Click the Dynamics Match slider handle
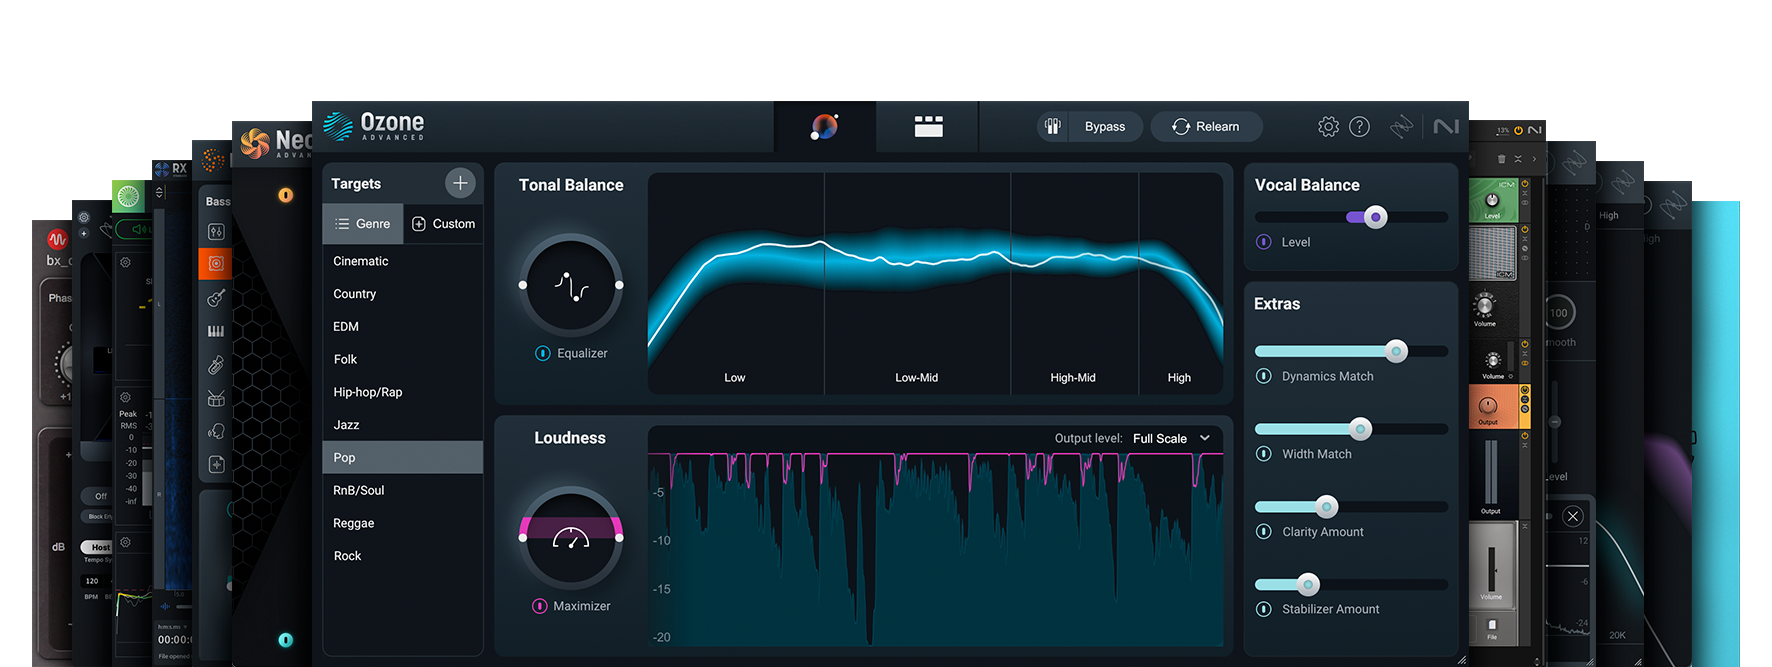This screenshot has width=1772, height=667. click(x=1397, y=351)
